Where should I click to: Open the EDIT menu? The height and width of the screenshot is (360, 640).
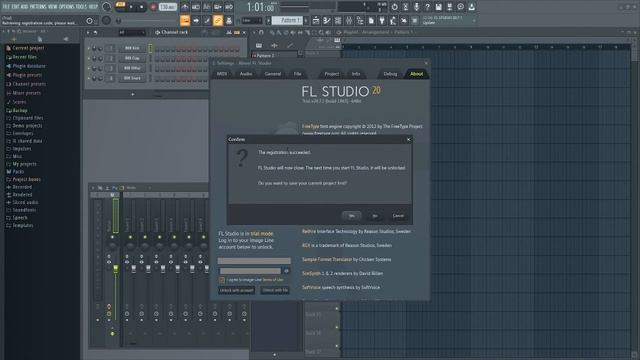(16, 7)
